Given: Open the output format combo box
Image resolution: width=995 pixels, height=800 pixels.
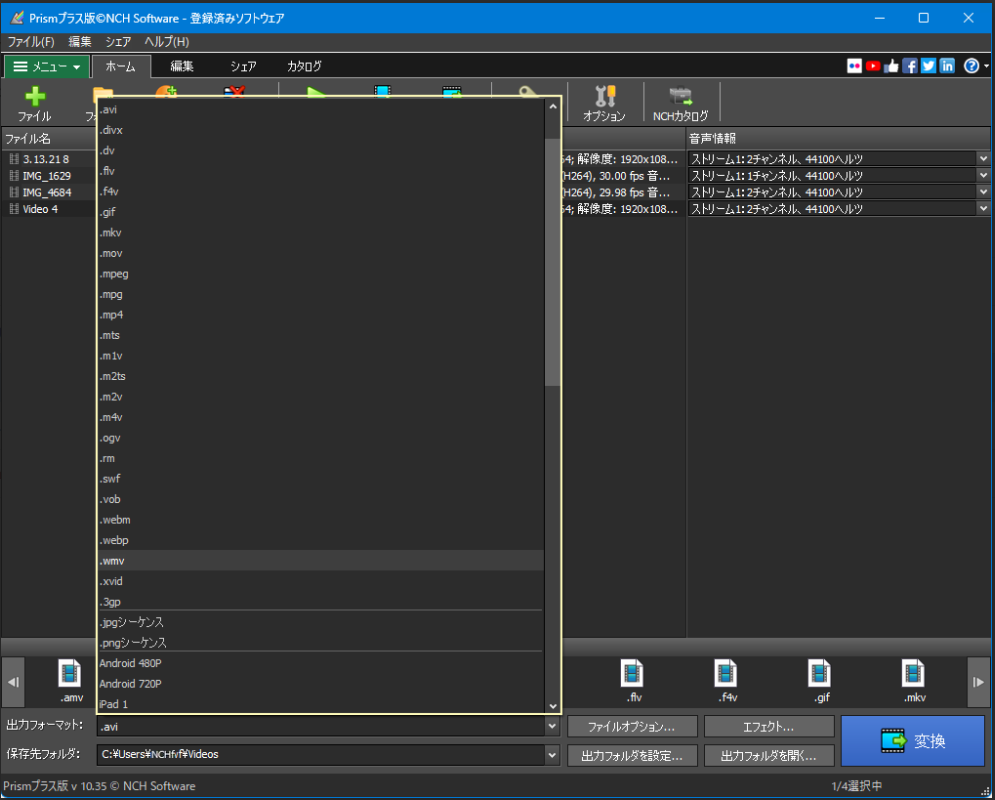Looking at the screenshot, I should (x=328, y=726).
